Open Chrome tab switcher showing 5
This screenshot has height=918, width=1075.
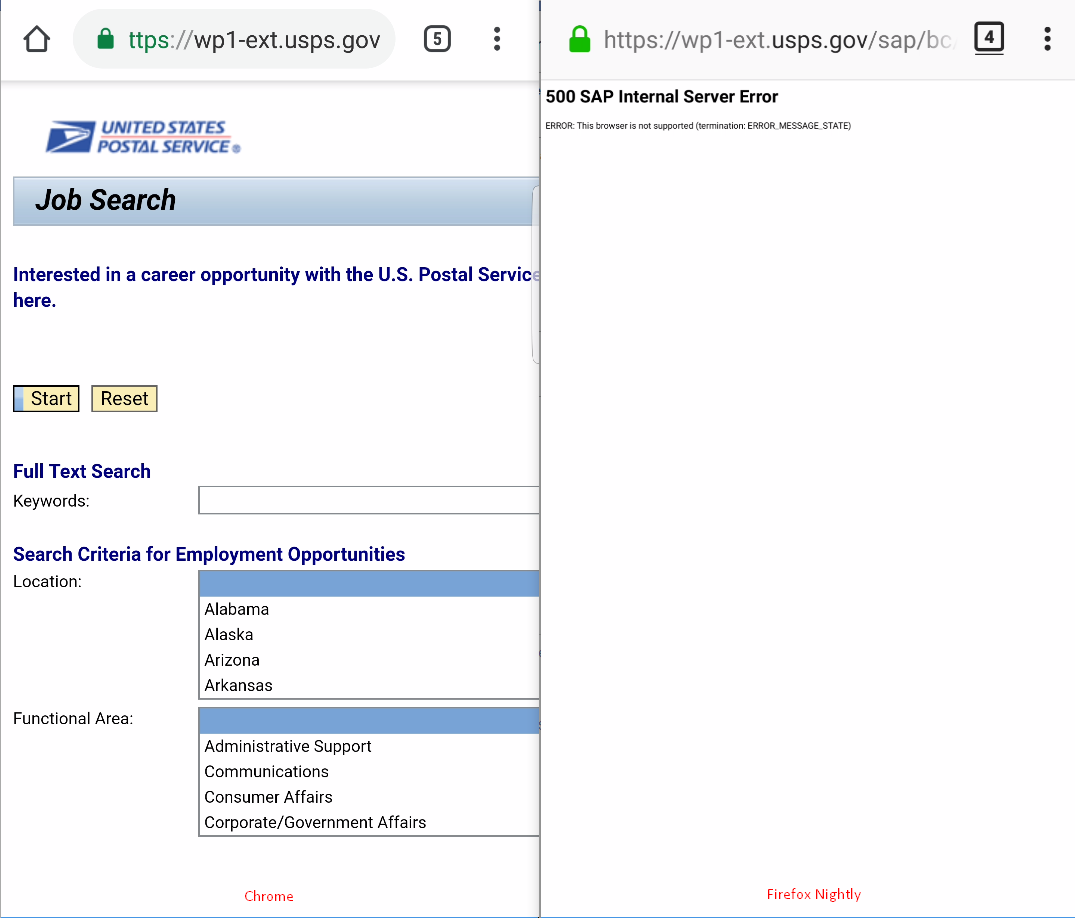click(437, 39)
